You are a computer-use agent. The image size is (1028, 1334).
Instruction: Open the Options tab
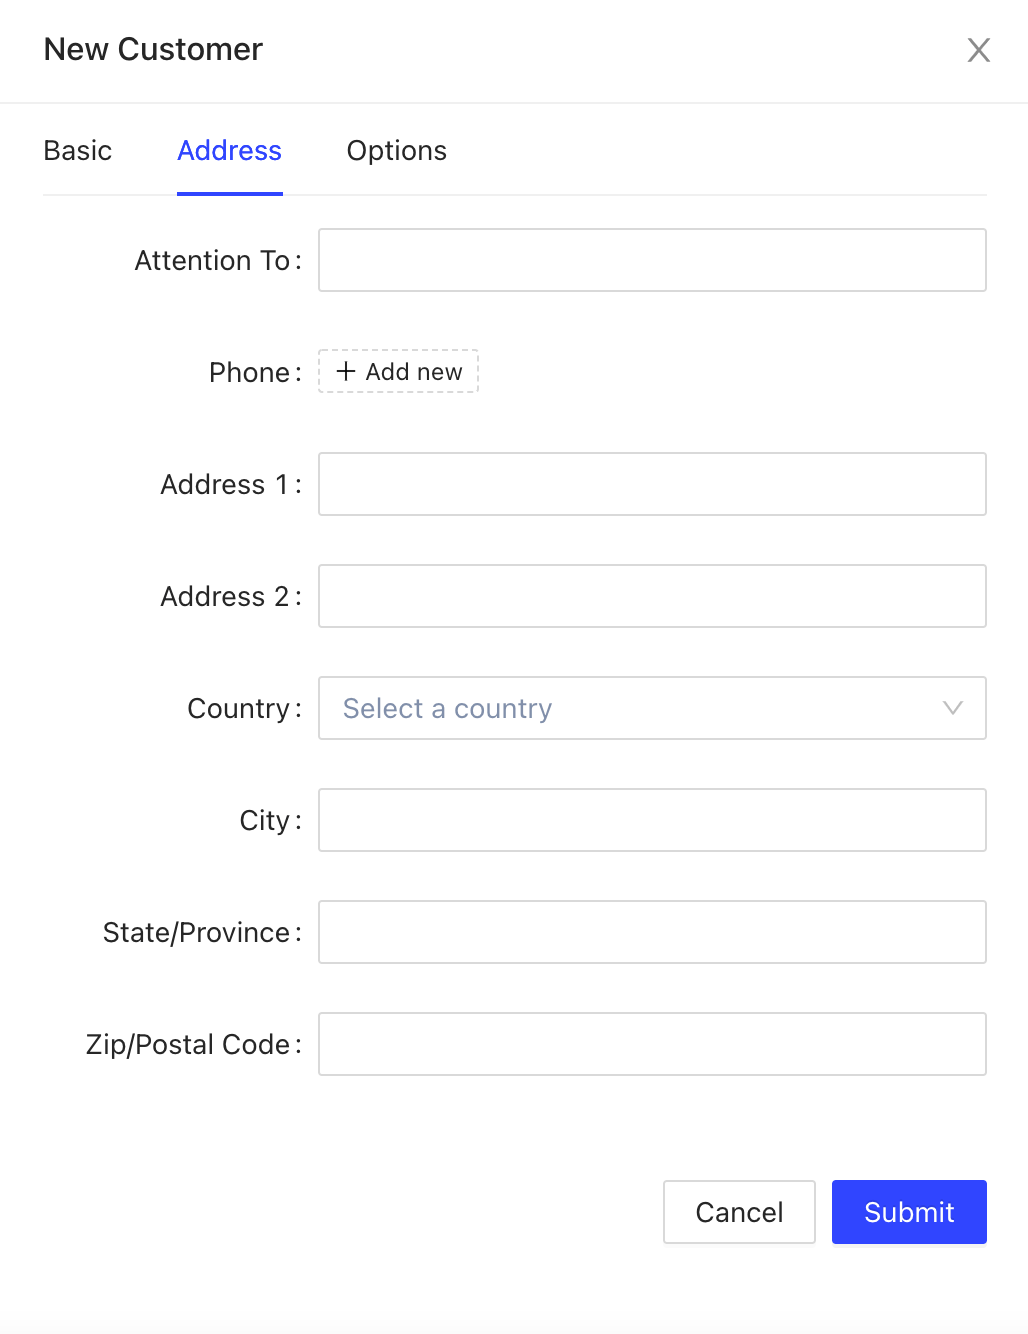tap(396, 151)
